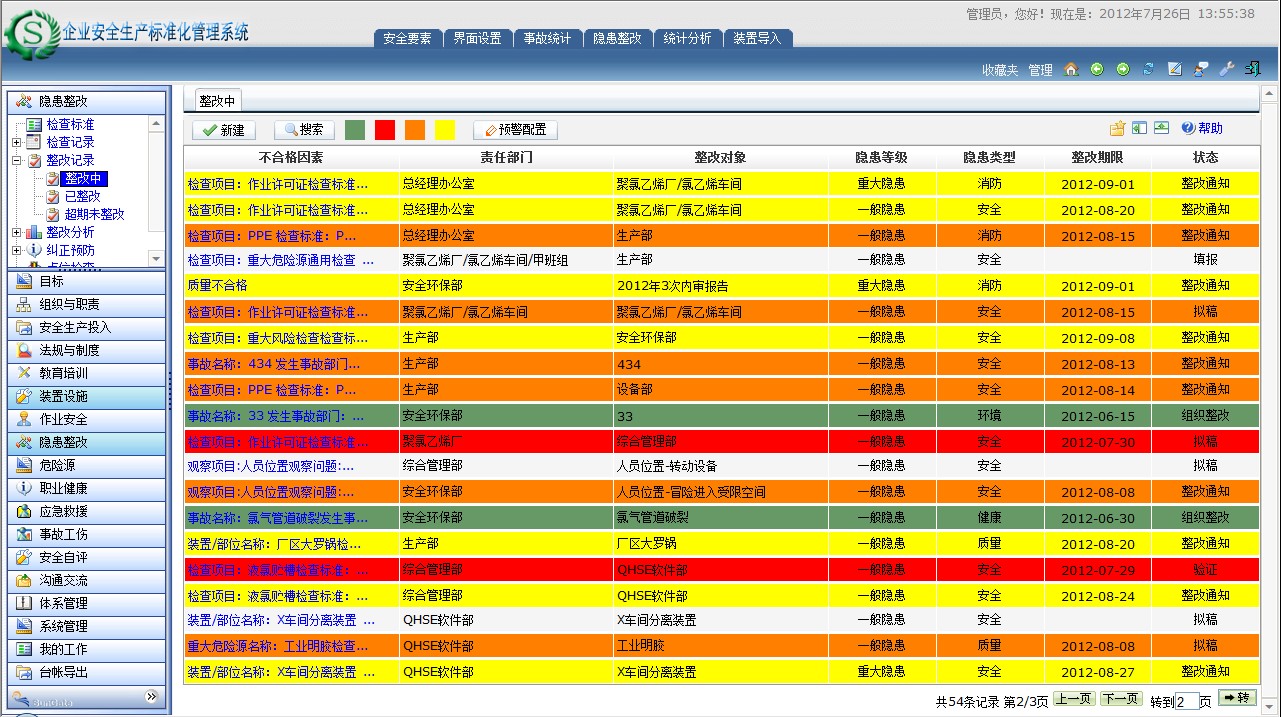This screenshot has height=717, width=1281.
Task: Click the page number input field
Action: 1186,702
